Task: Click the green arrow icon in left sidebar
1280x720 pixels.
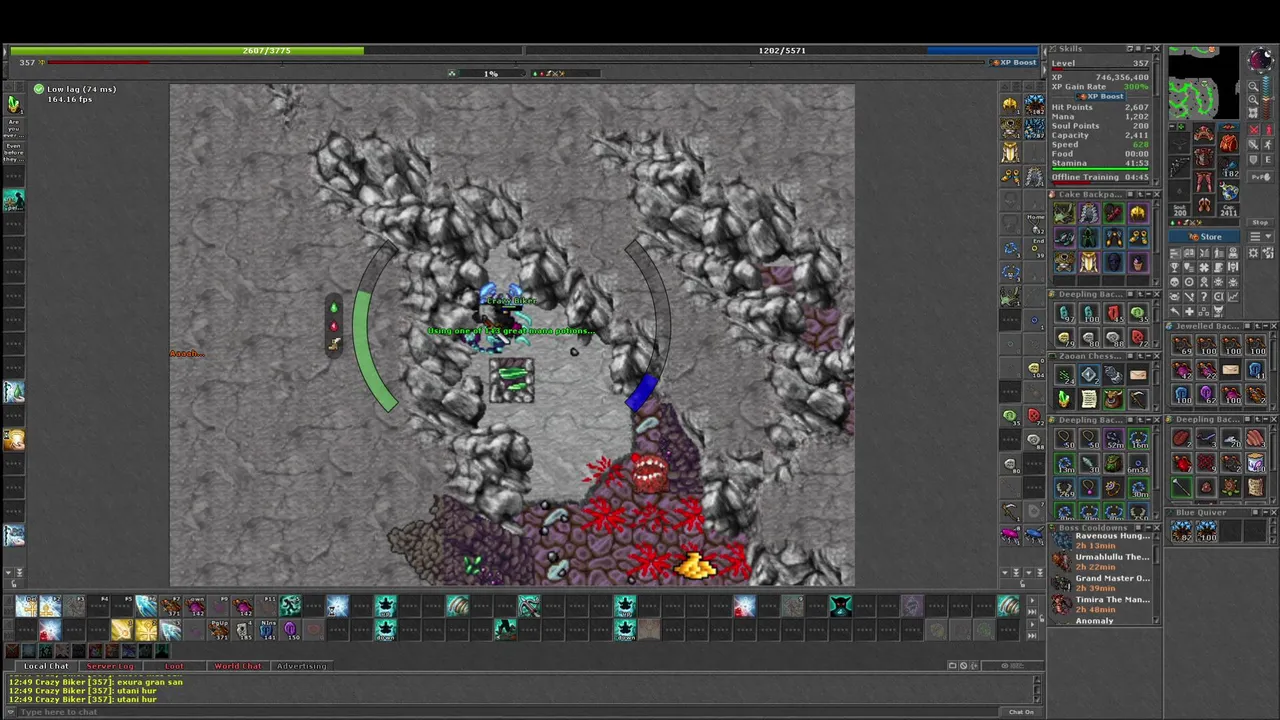Action: tap(13, 103)
